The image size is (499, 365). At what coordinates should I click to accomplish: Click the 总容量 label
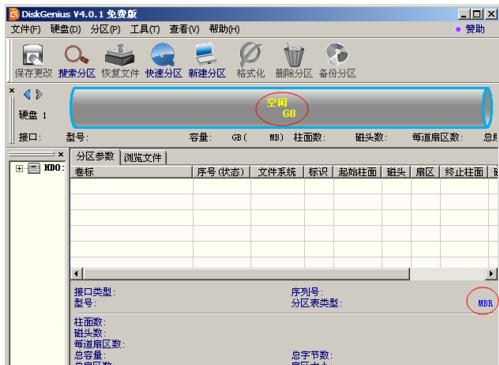pos(90,355)
